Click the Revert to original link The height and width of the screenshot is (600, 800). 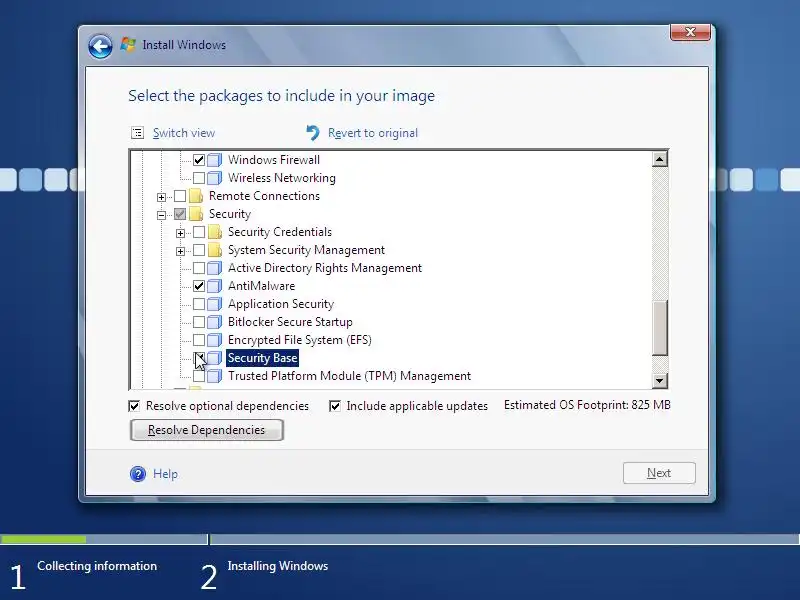click(x=373, y=133)
